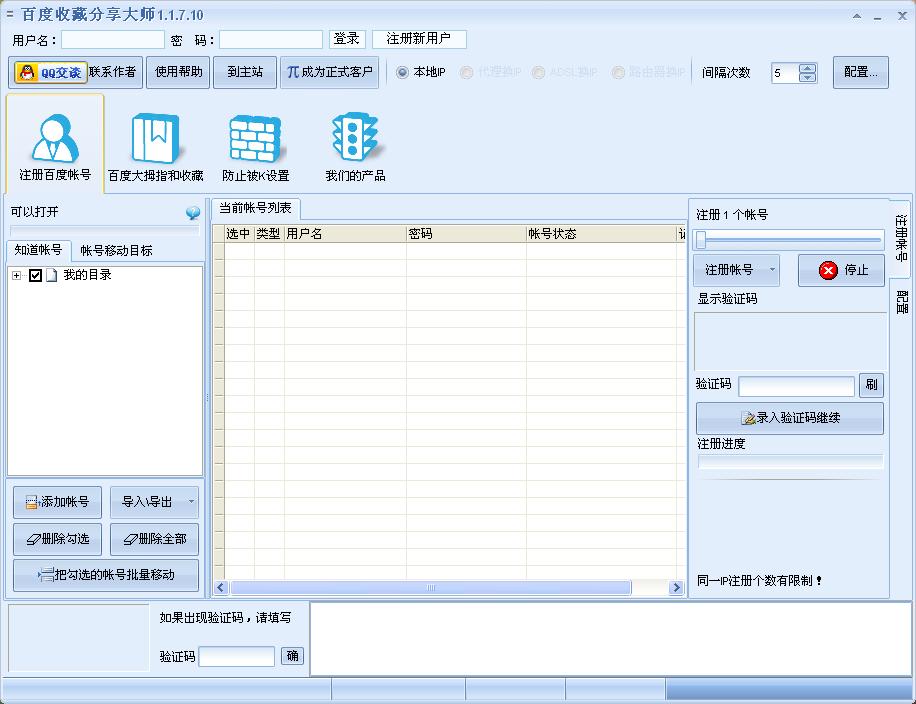Open the 我们的产品 traffic light icon
This screenshot has width=916, height=704.
click(x=355, y=146)
